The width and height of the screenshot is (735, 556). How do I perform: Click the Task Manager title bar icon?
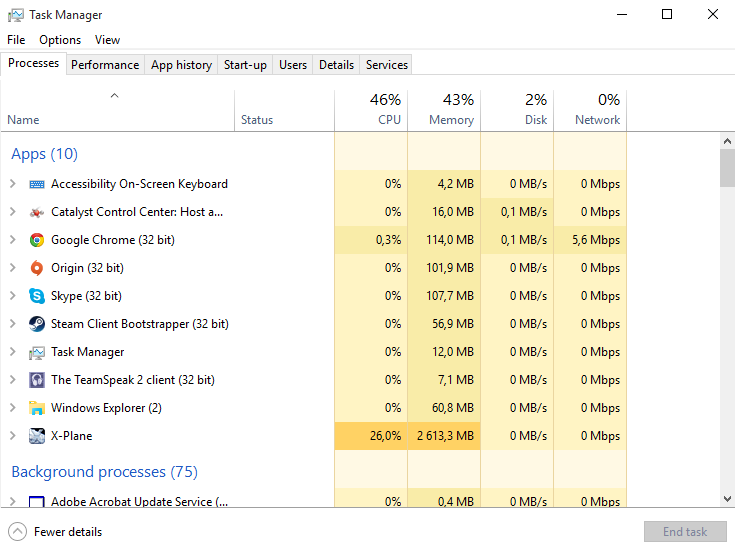point(15,15)
